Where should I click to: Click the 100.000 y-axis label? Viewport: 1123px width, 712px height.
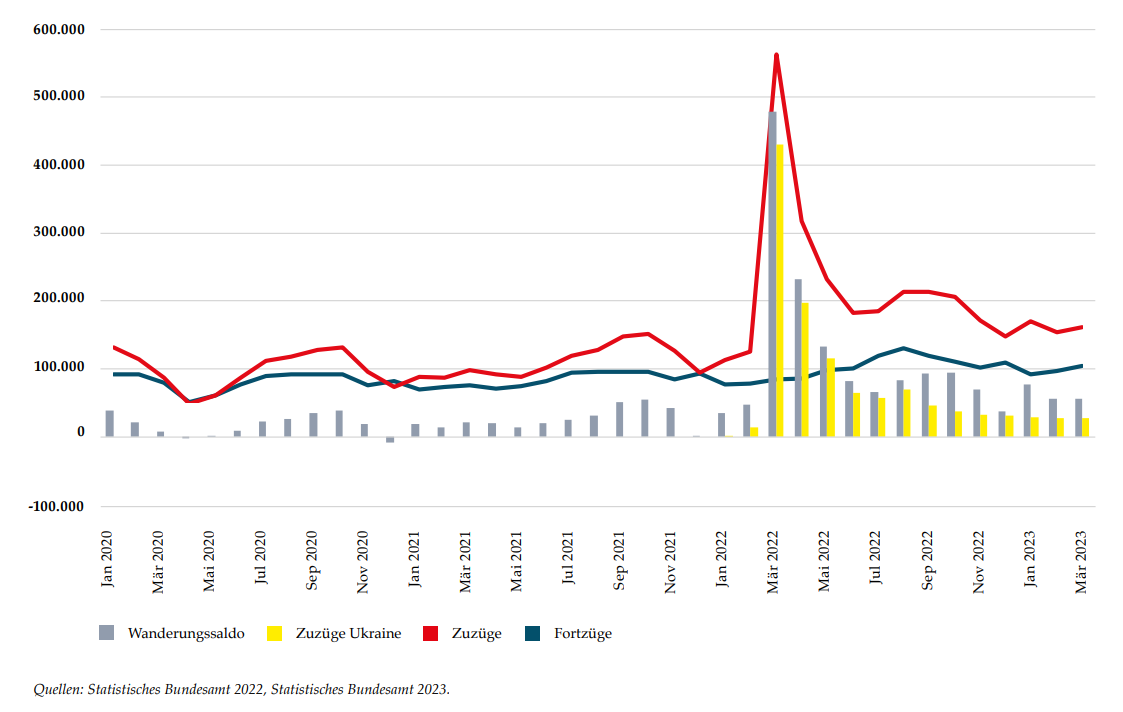[x=59, y=367]
